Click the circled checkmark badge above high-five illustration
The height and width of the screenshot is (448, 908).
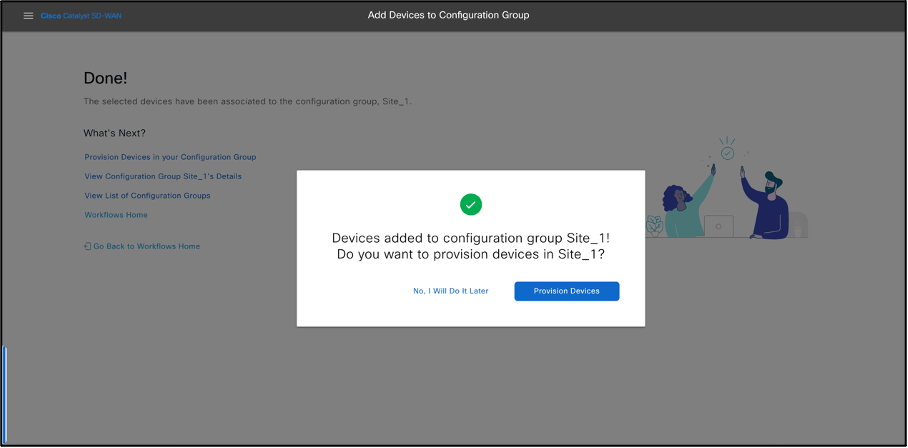click(x=727, y=153)
